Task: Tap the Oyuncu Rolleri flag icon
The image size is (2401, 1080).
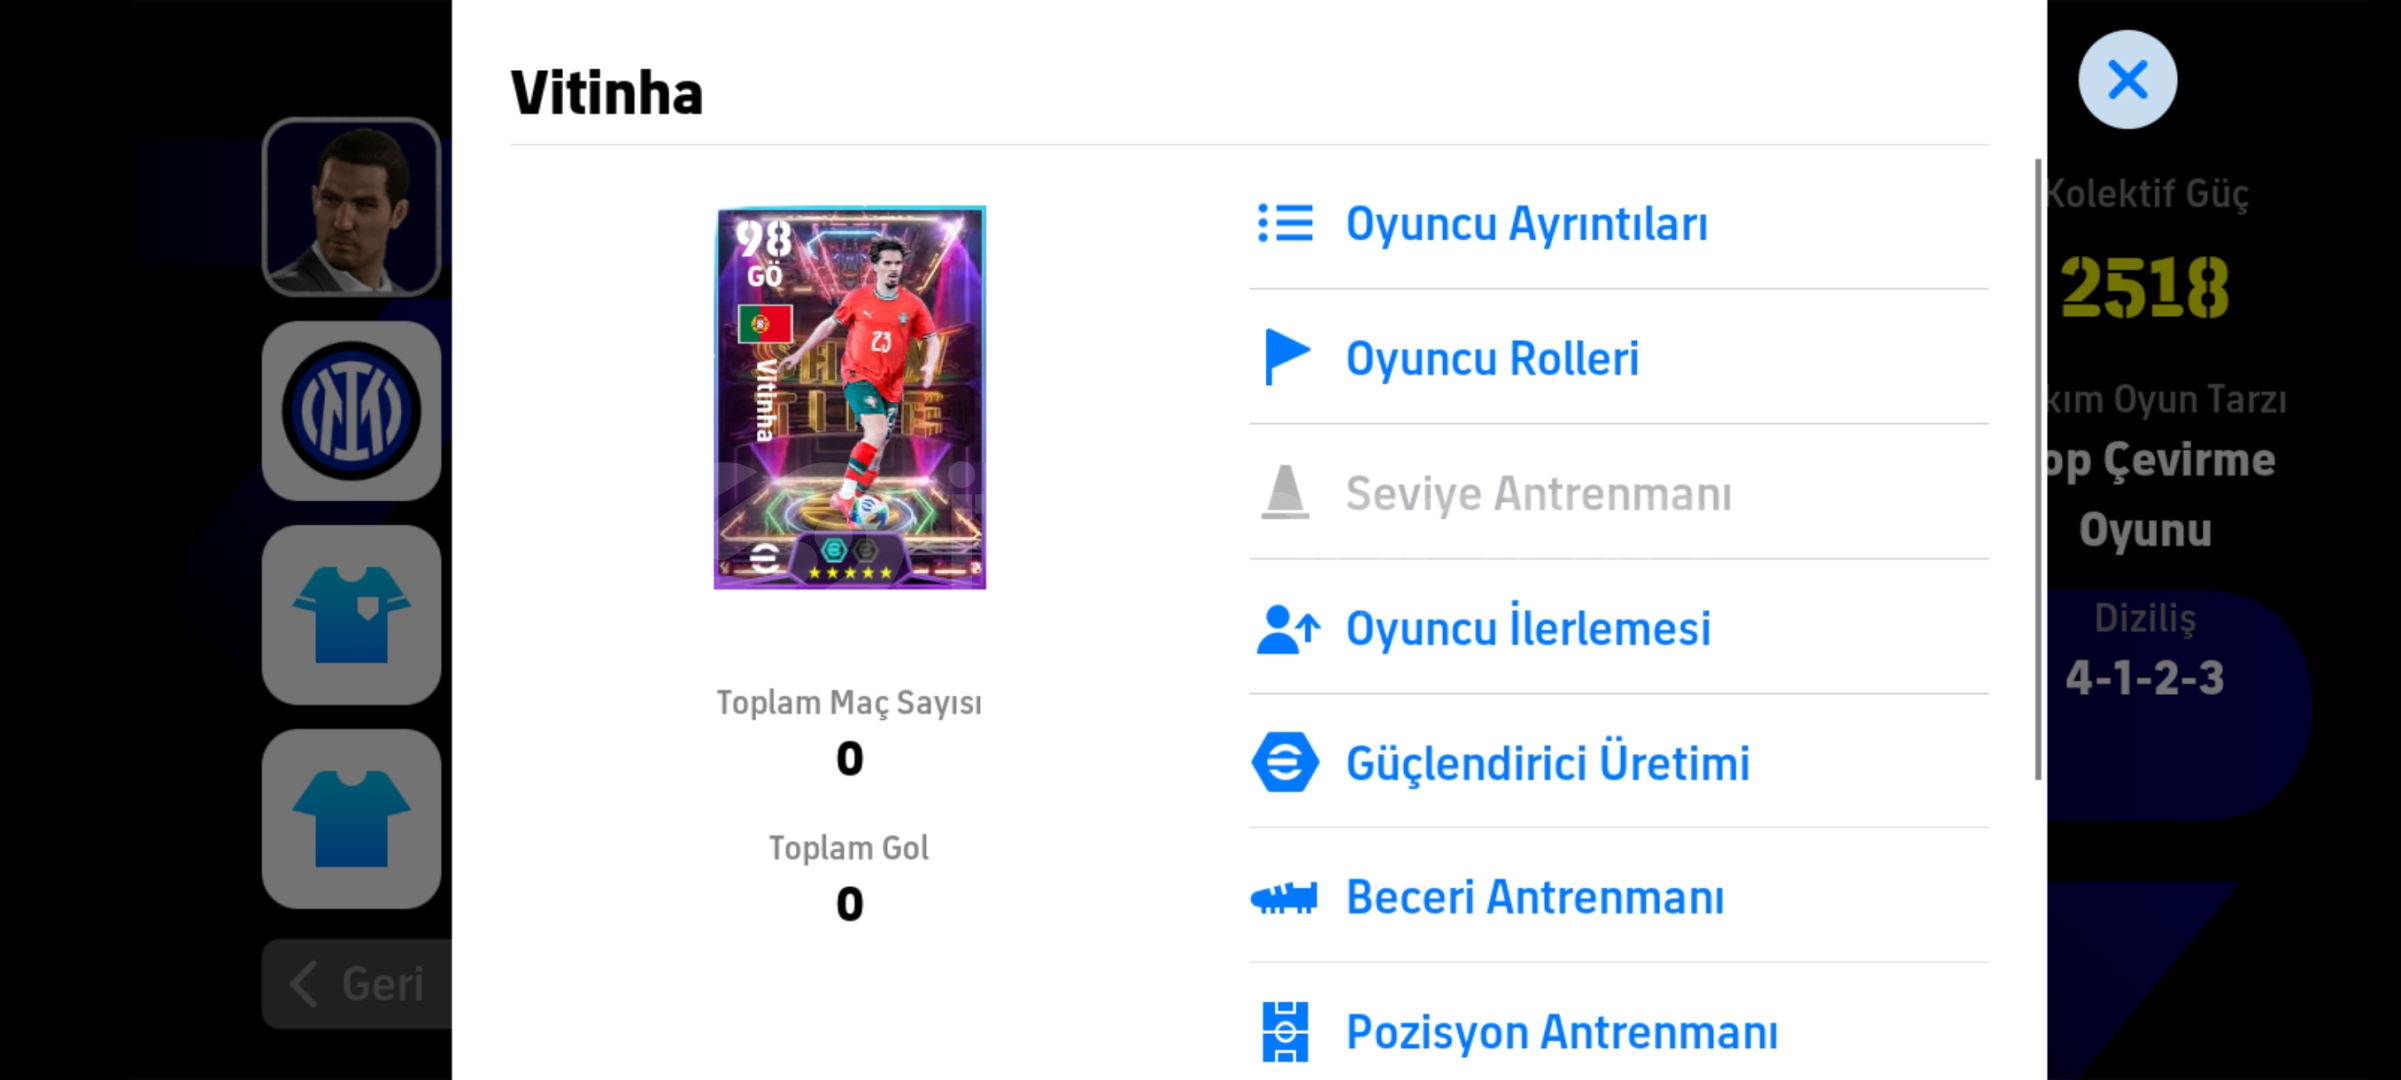Action: tap(1286, 357)
